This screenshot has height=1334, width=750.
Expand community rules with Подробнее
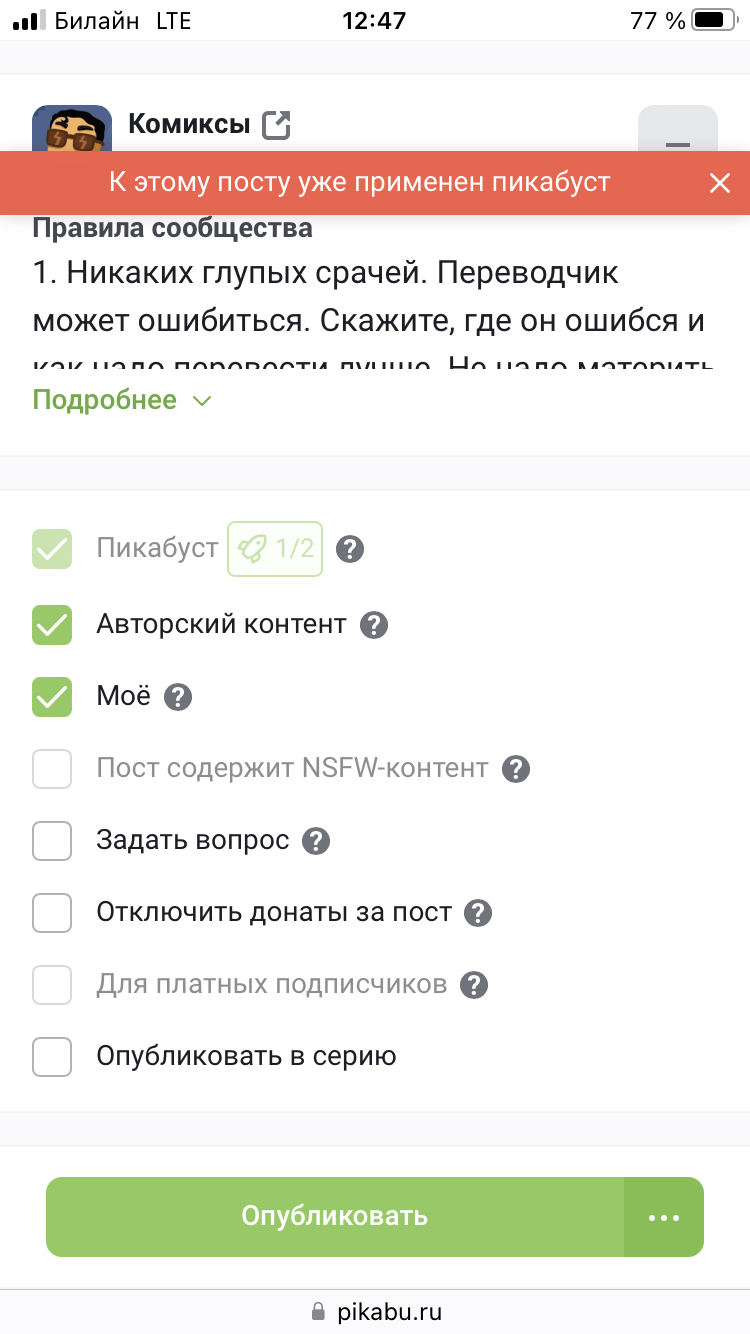122,400
